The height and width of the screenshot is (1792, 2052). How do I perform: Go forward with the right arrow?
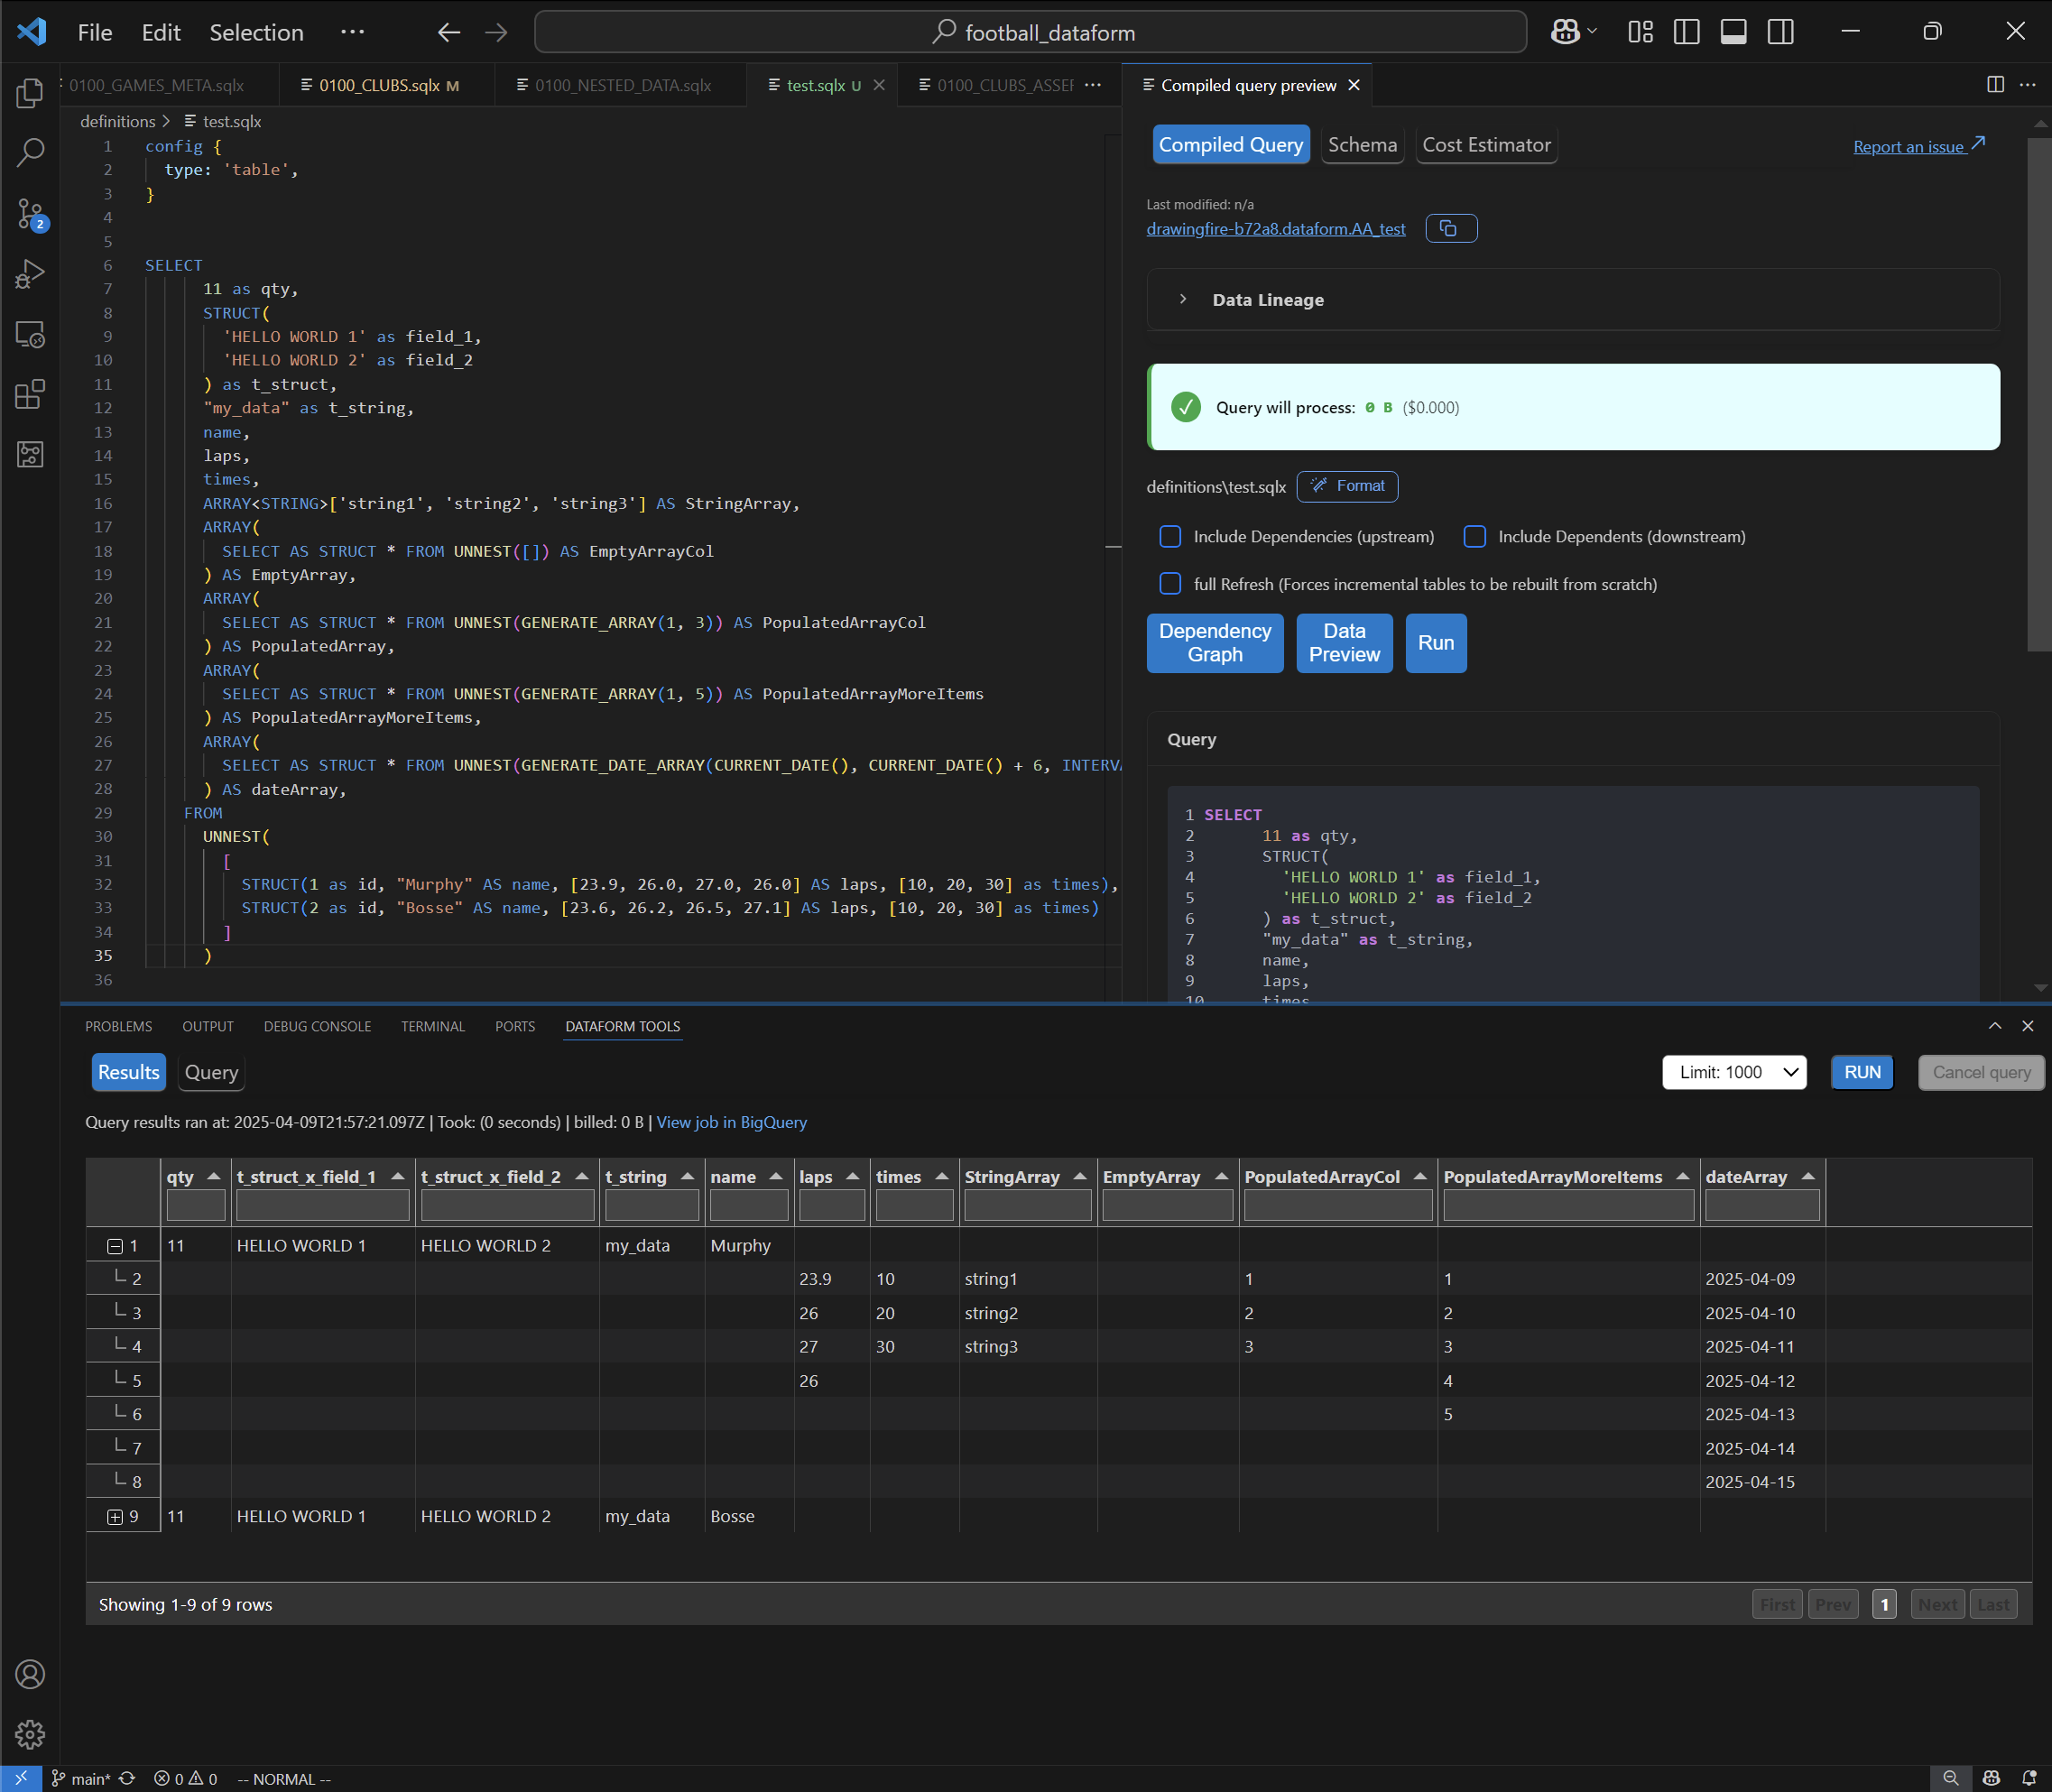(x=496, y=33)
